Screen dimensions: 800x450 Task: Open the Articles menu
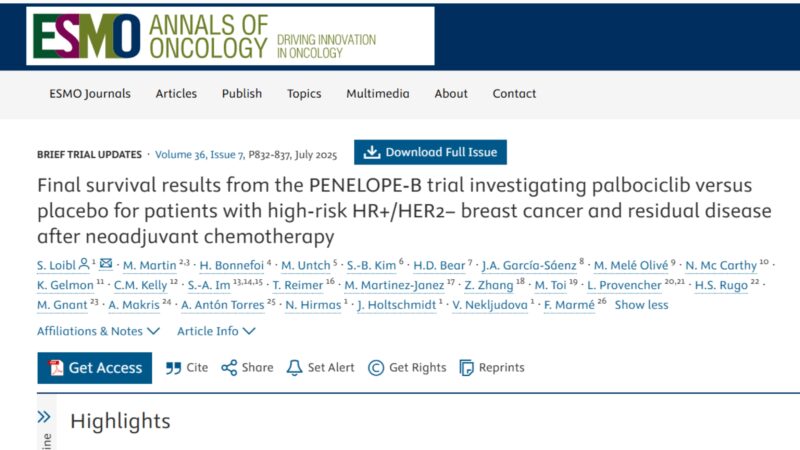176,93
